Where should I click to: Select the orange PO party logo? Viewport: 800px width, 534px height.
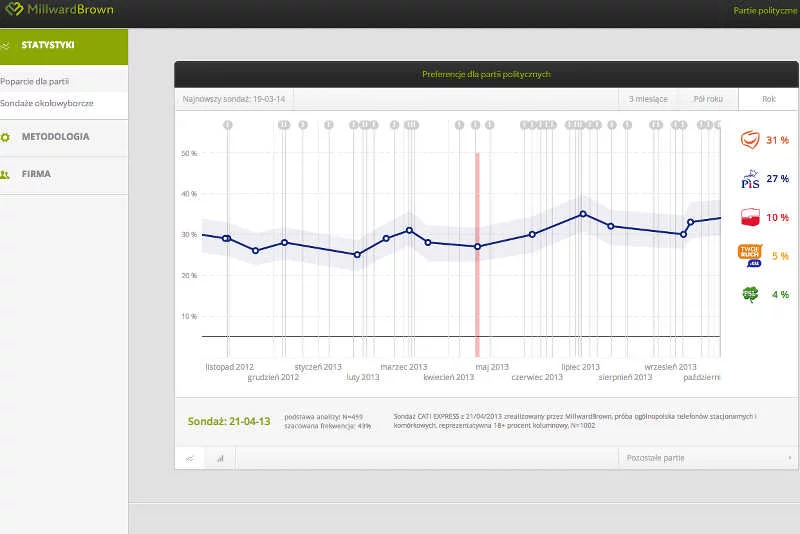tap(750, 140)
